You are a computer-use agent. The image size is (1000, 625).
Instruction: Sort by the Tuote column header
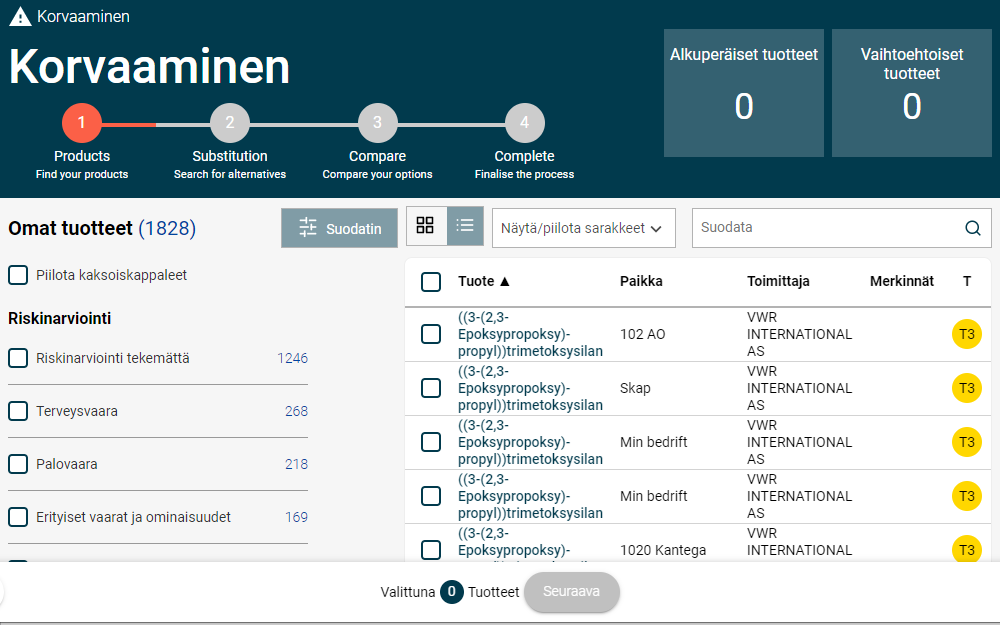click(483, 281)
